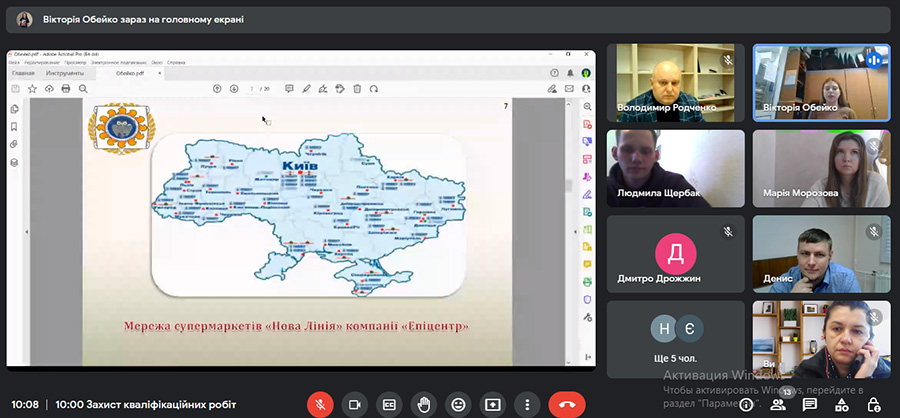Rotate page with the rotate icon
The width and height of the screenshot is (900, 418).
[x=374, y=88]
